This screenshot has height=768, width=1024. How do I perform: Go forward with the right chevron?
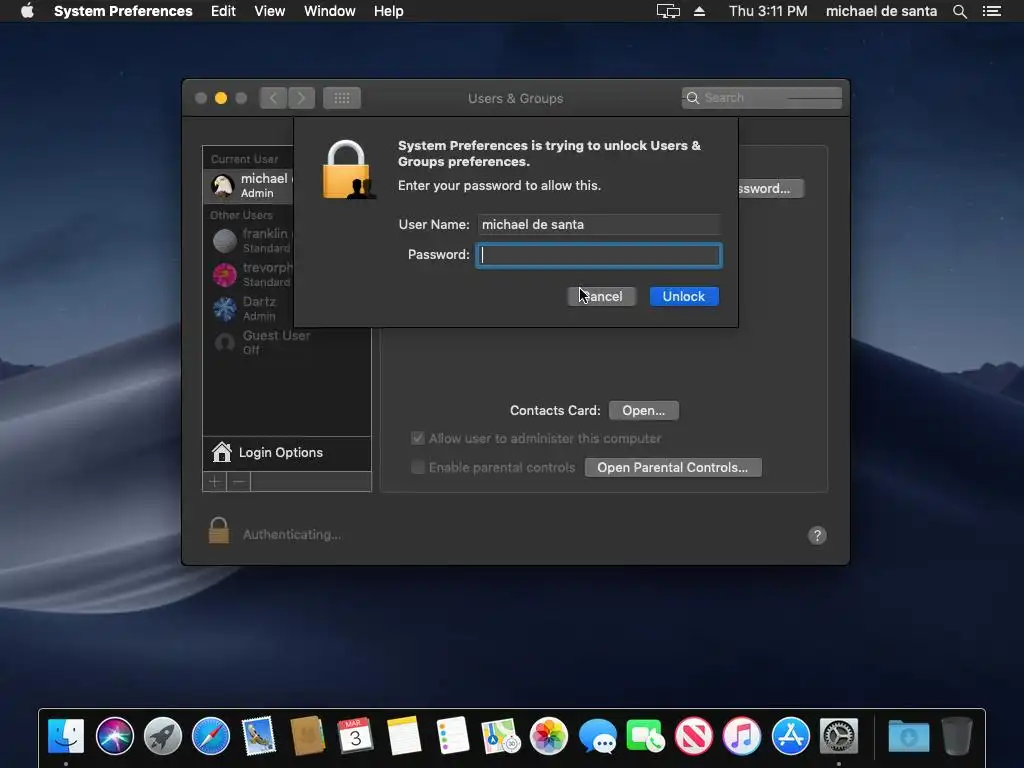click(301, 98)
